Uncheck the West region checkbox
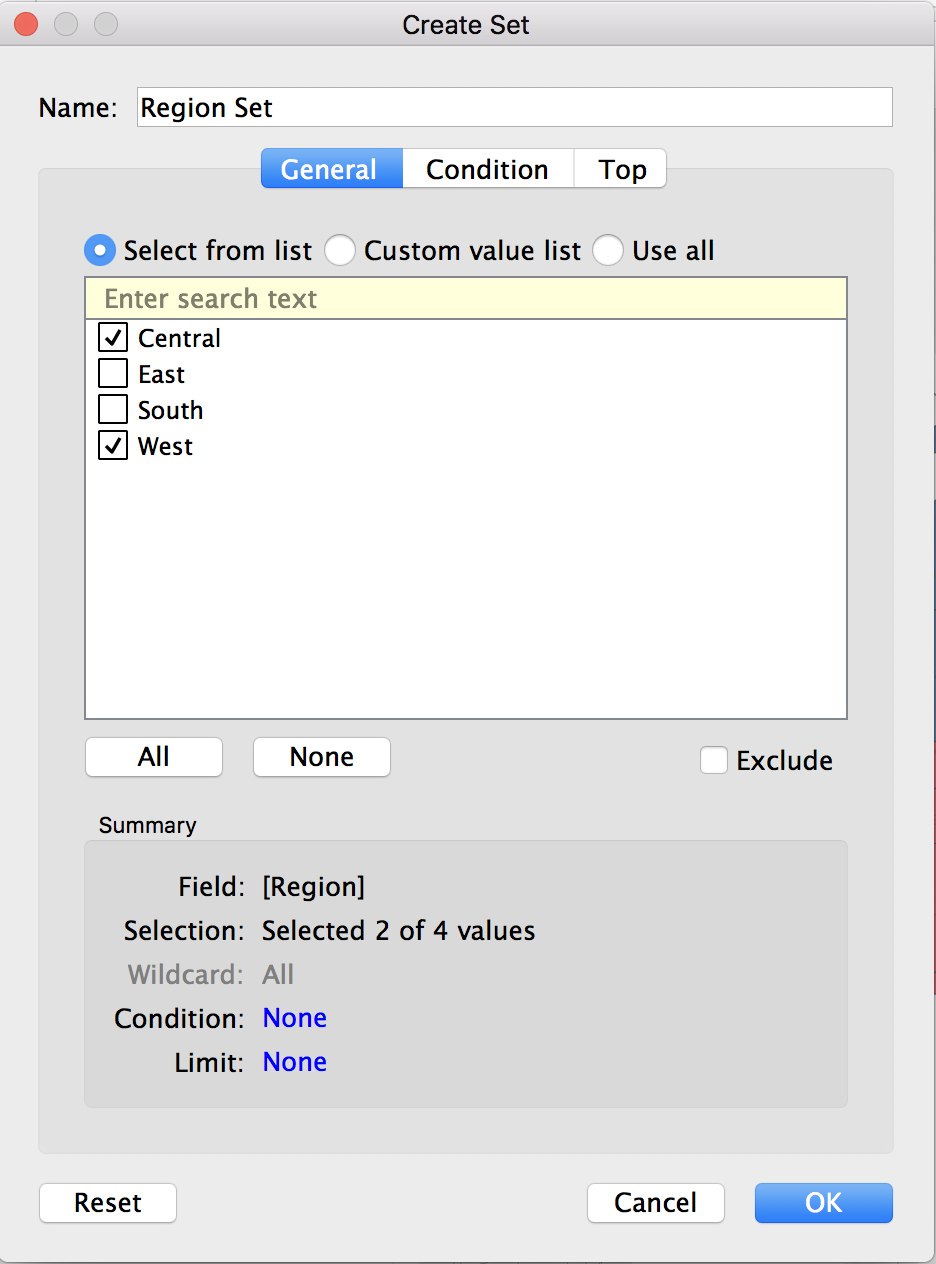The width and height of the screenshot is (936, 1264). click(113, 446)
